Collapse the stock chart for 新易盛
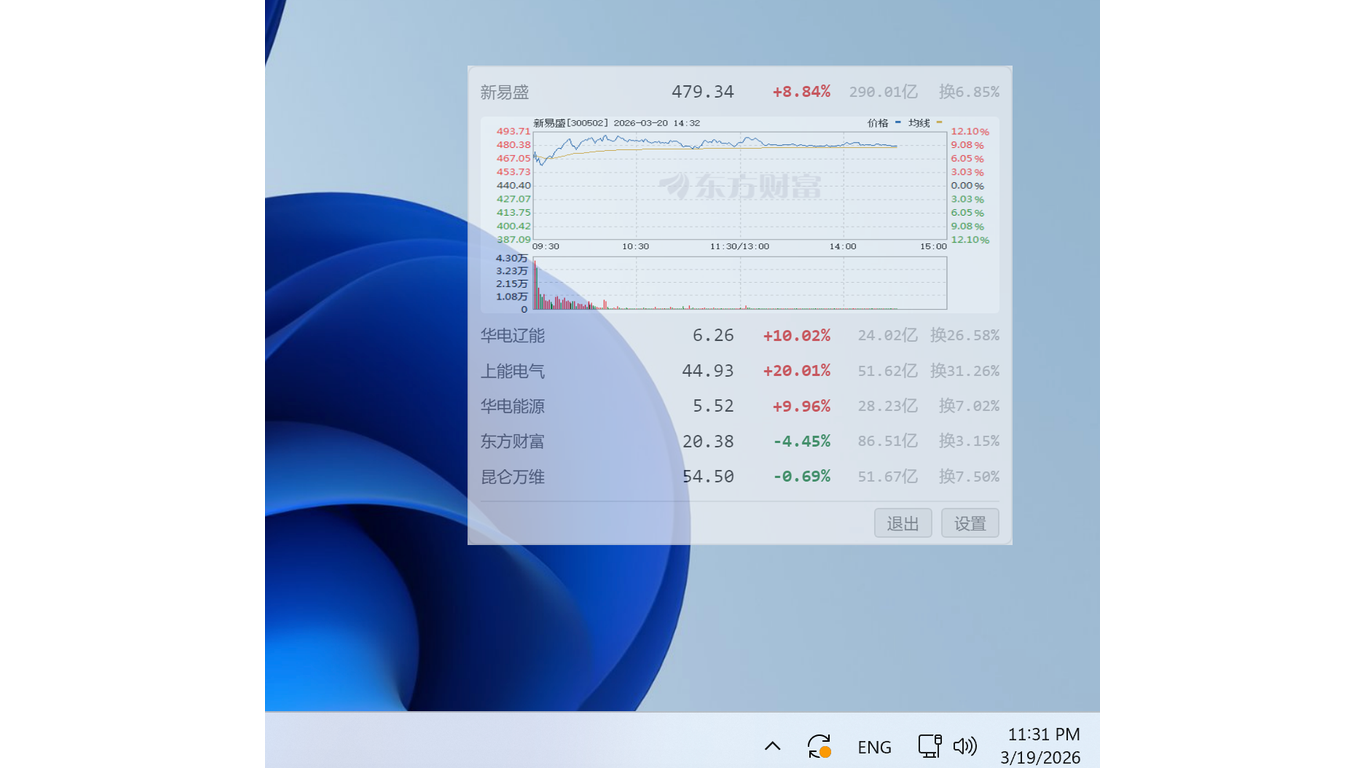 503,91
